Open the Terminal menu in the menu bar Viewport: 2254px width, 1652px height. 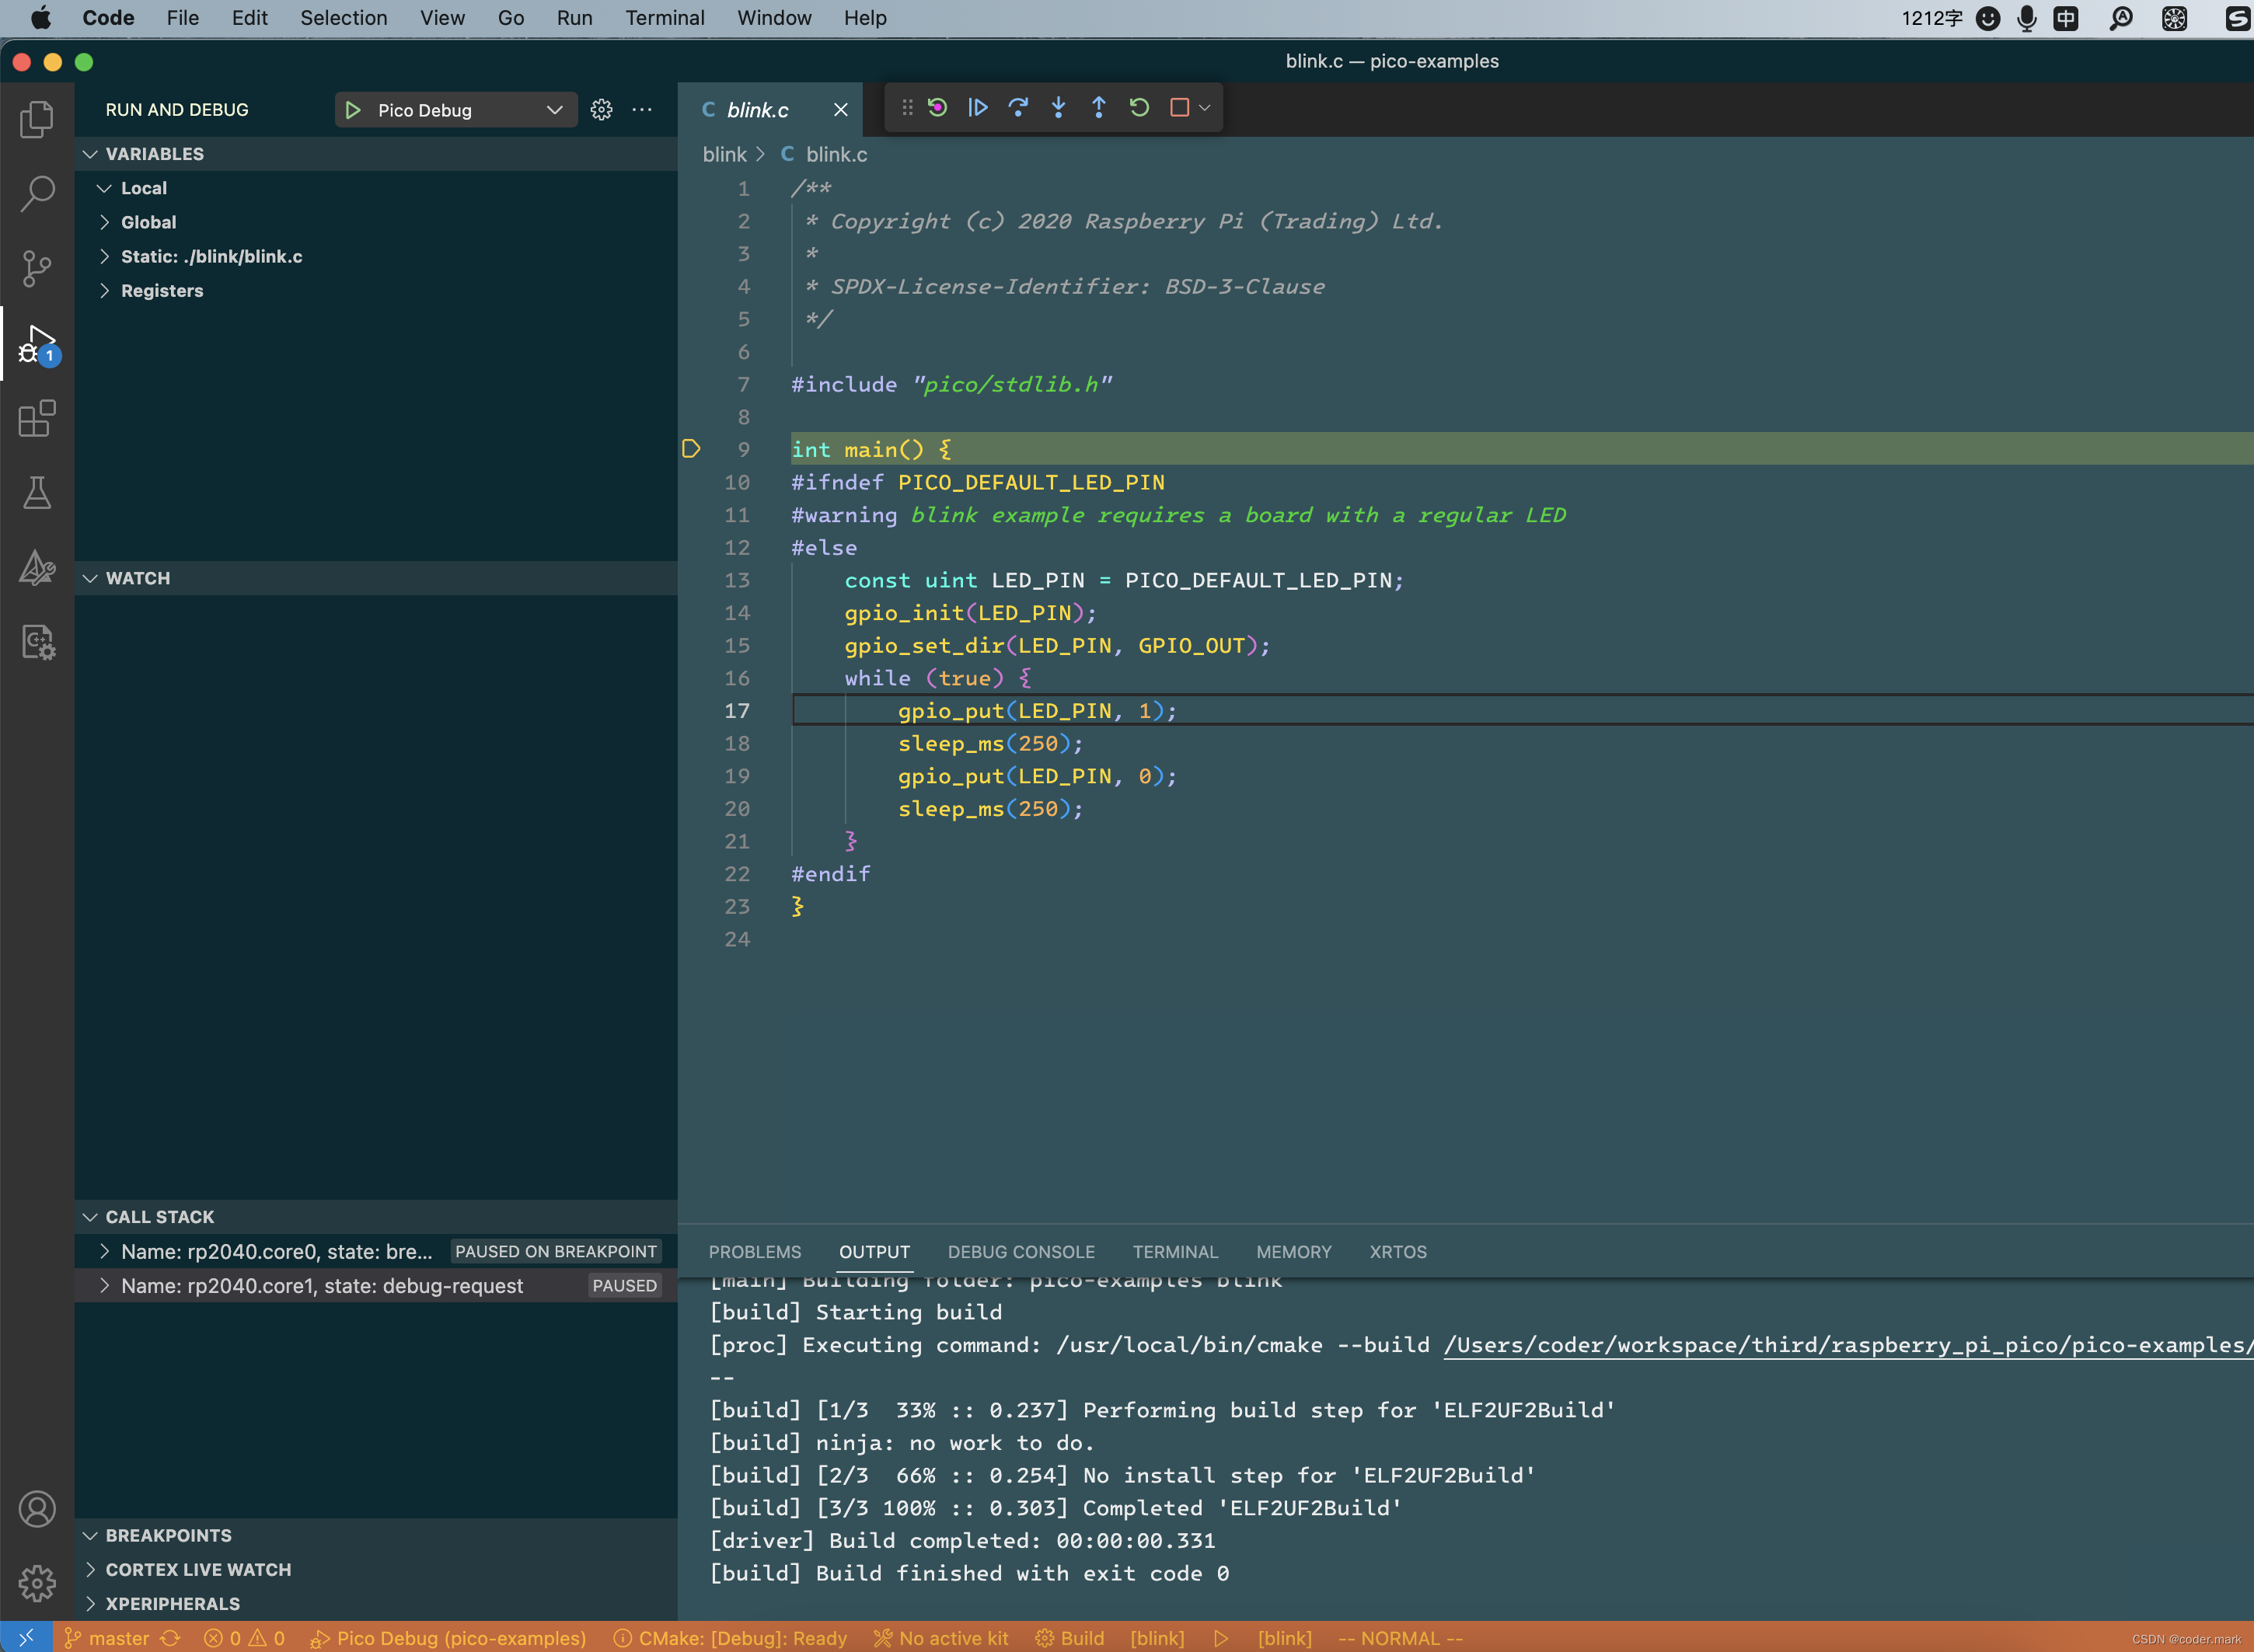[664, 18]
